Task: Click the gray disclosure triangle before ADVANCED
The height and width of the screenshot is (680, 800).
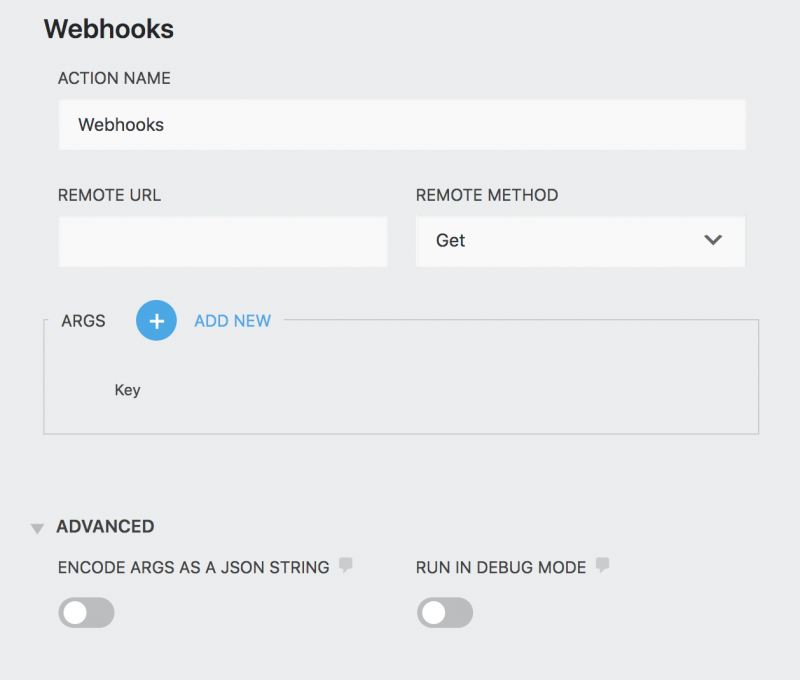Action: 36,527
